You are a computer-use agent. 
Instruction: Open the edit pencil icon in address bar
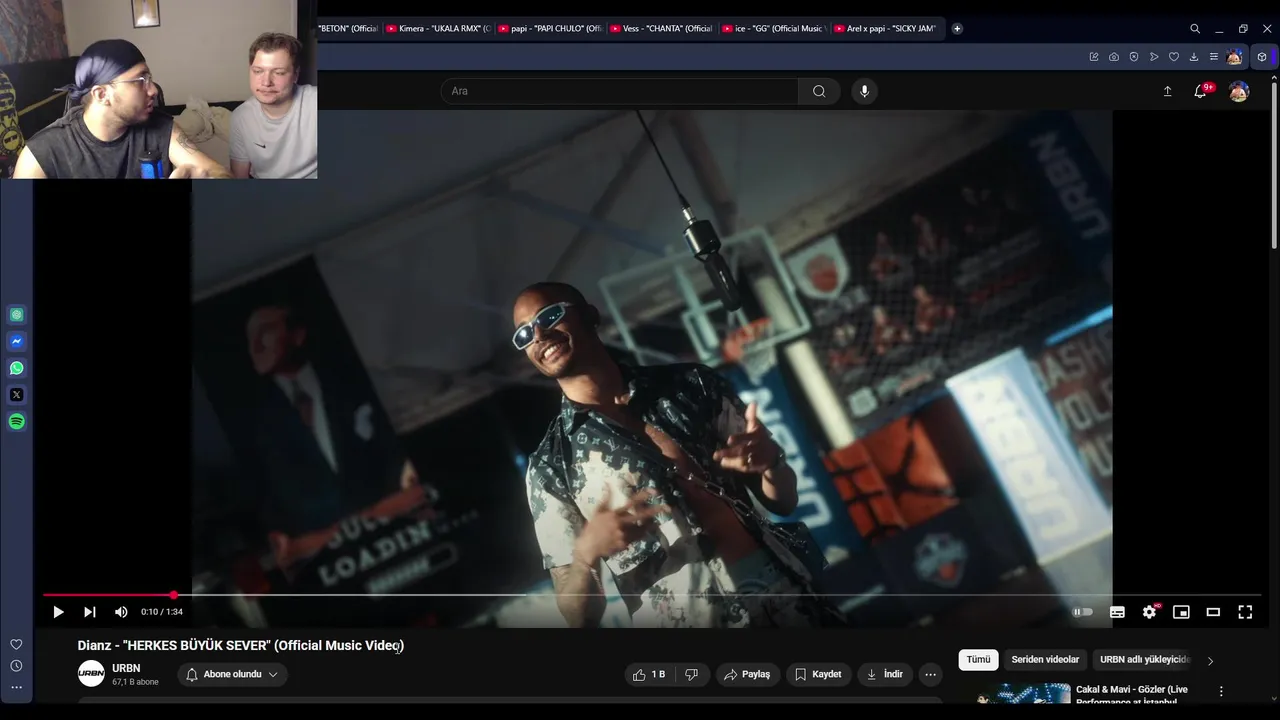coord(1094,57)
